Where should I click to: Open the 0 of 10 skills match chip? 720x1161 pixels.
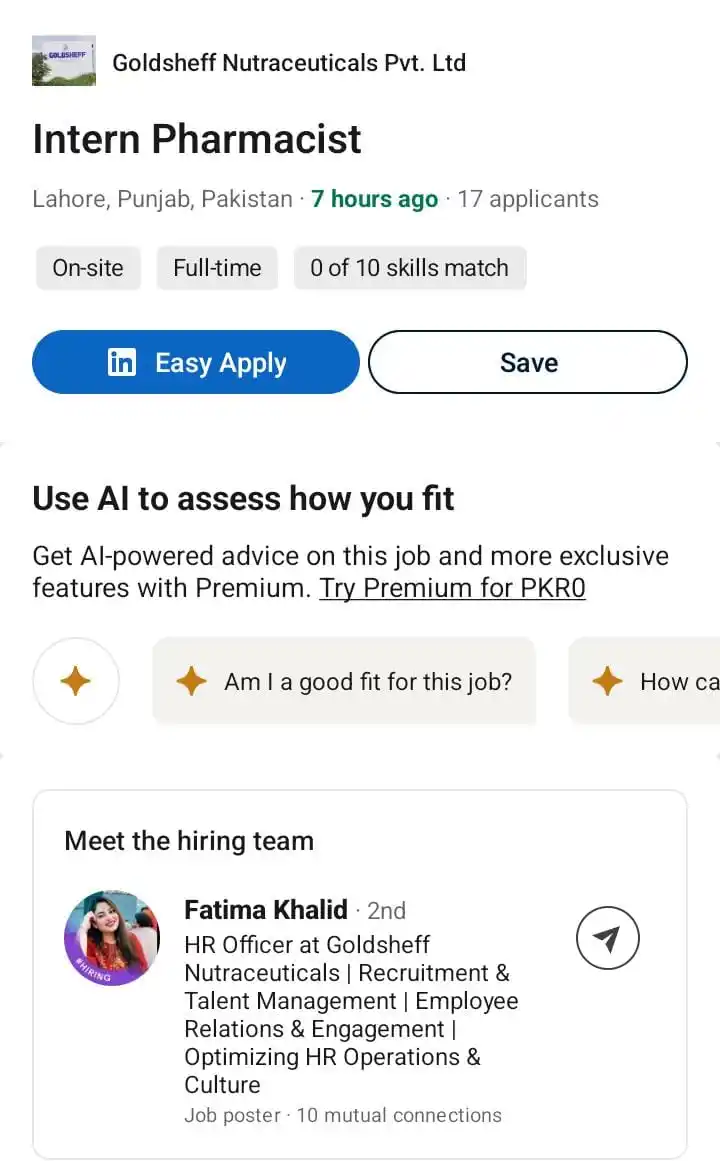pyautogui.click(x=410, y=267)
